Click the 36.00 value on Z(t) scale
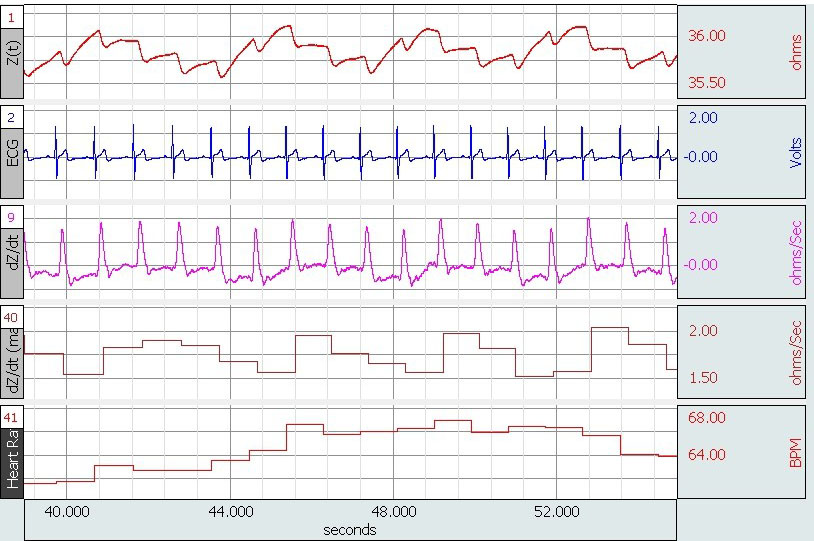The height and width of the screenshot is (541, 814). [707, 35]
